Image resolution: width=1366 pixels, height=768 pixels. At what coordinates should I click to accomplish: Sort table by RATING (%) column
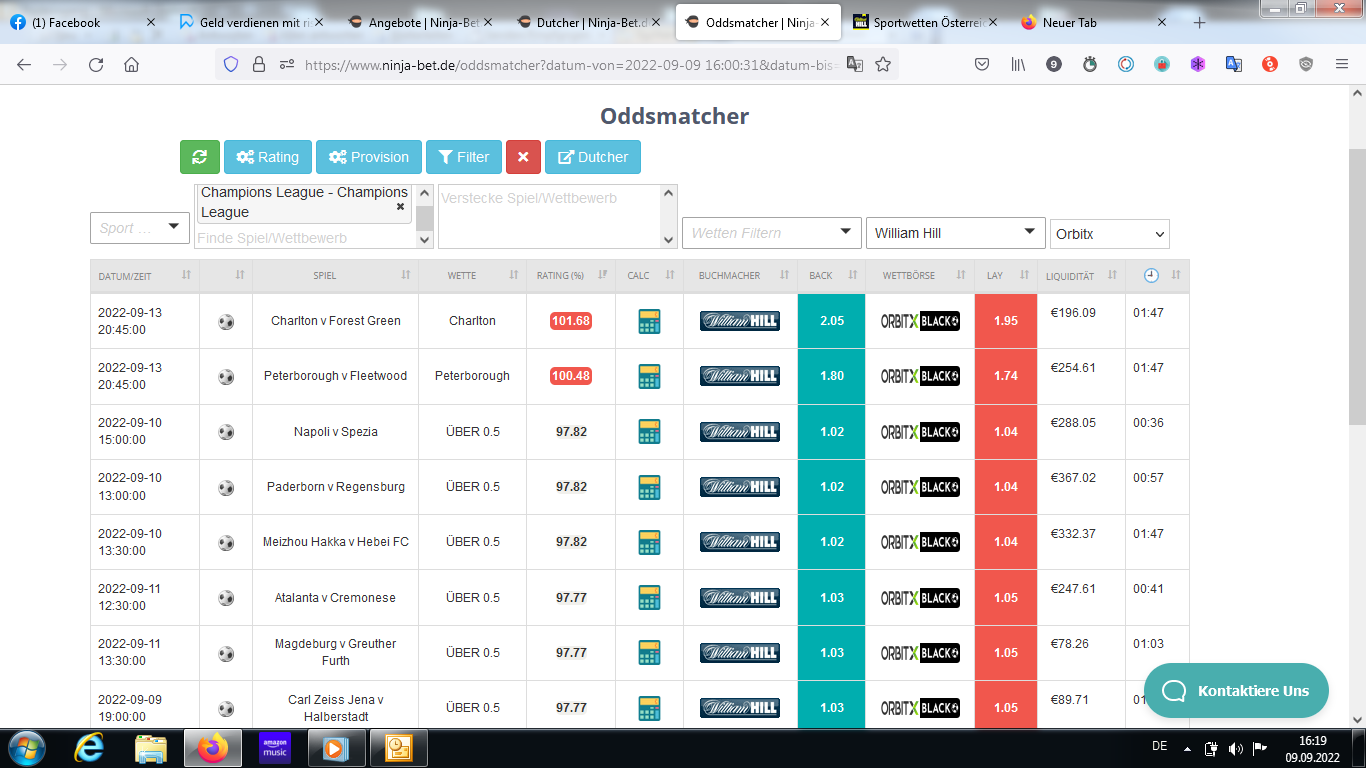(x=571, y=275)
